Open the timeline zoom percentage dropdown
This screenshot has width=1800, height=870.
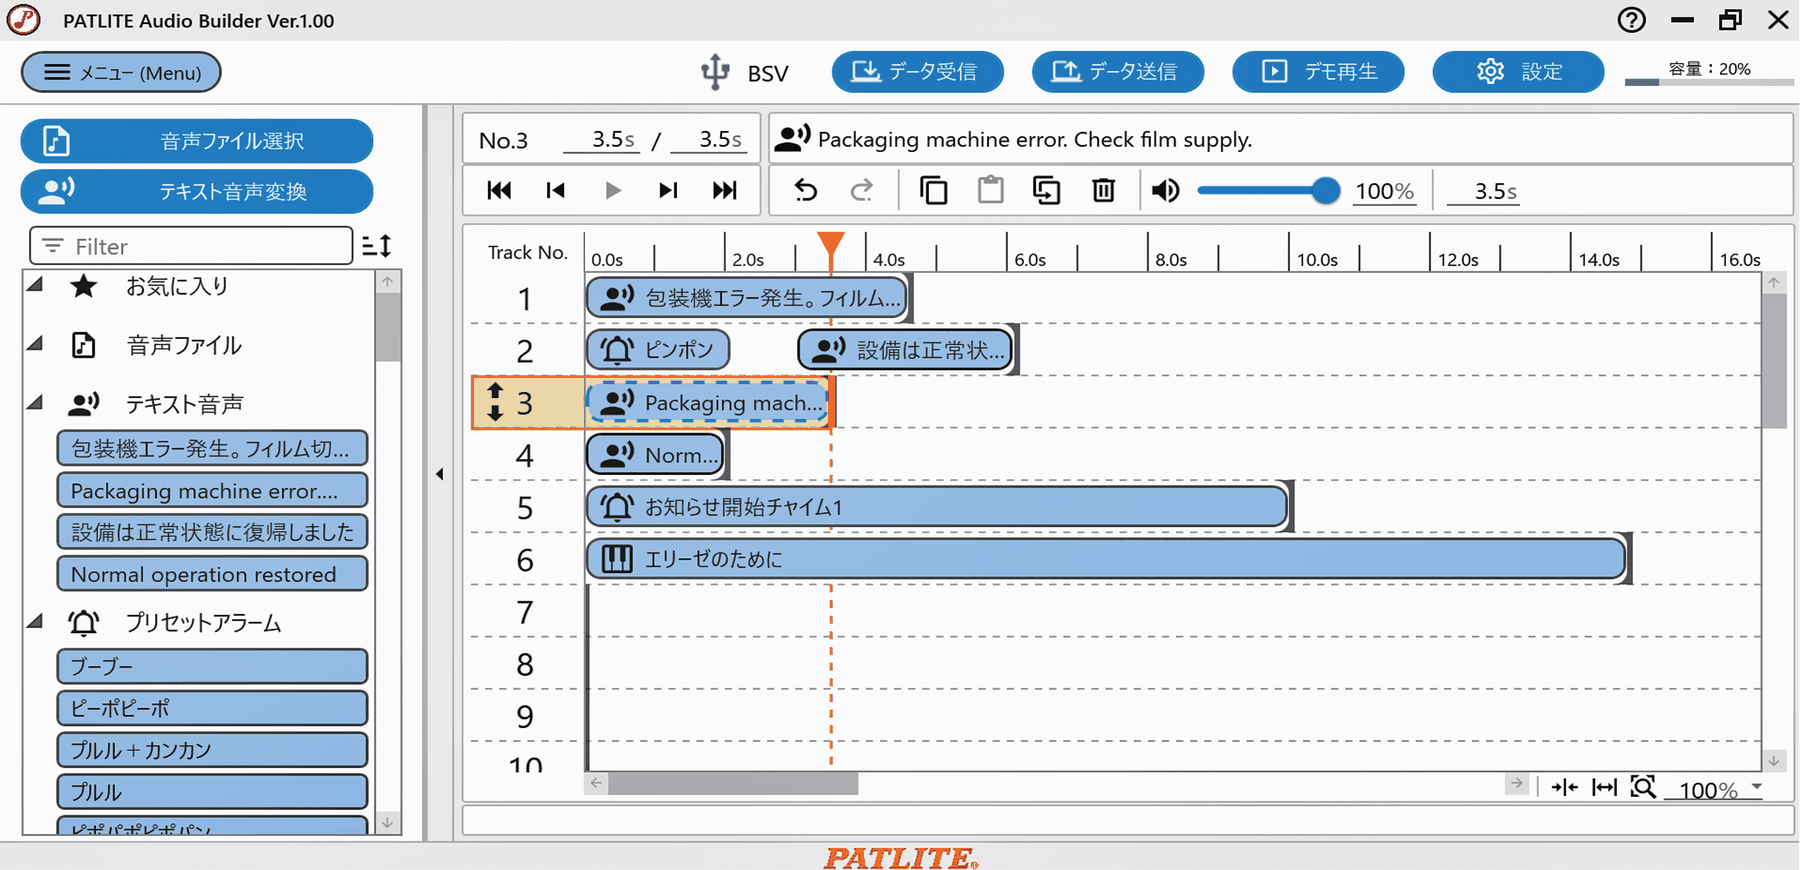[x=1757, y=788]
